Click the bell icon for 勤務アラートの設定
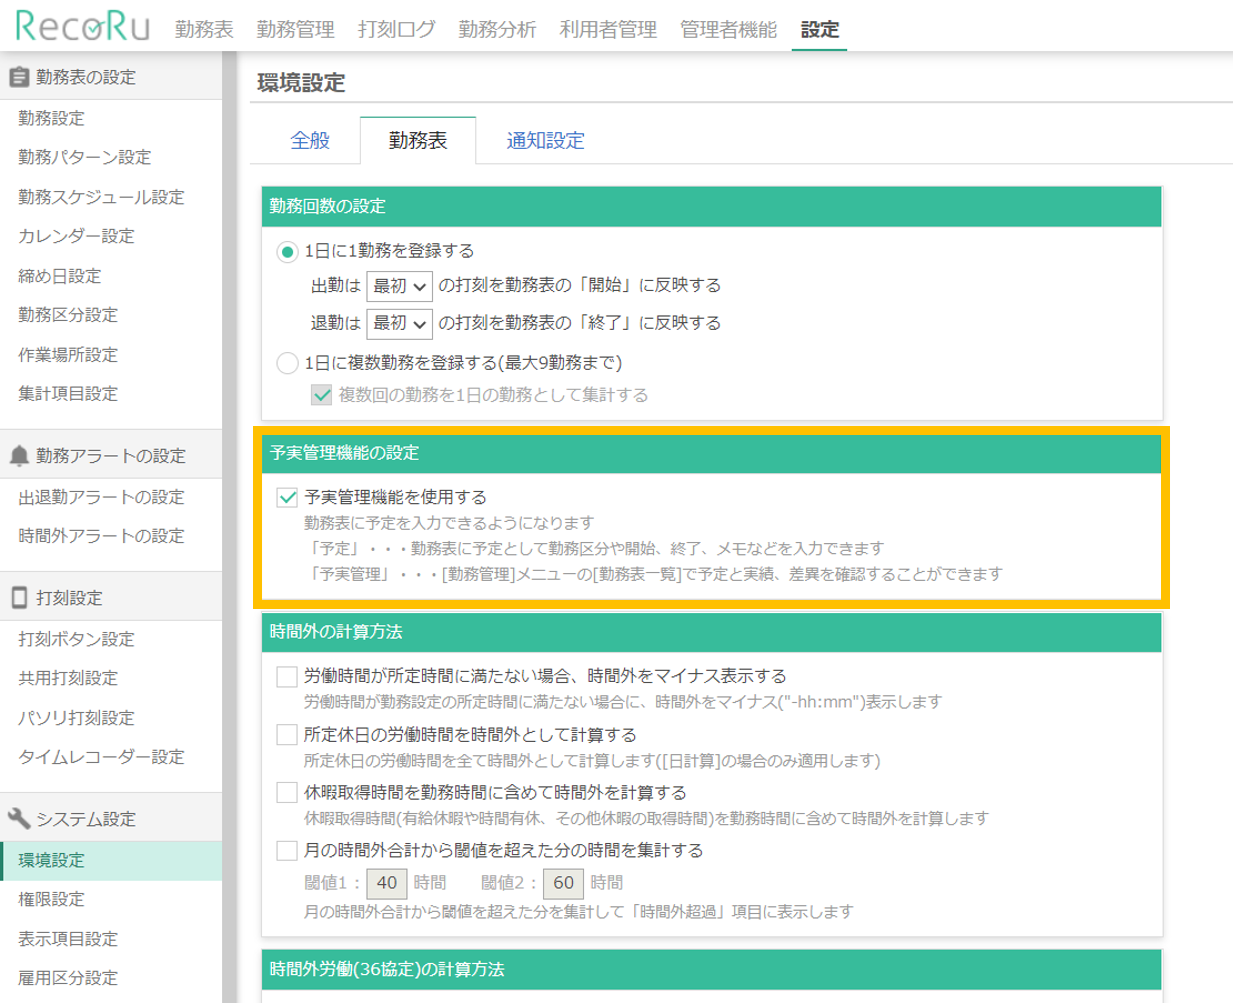The height and width of the screenshot is (1003, 1233). (x=18, y=455)
